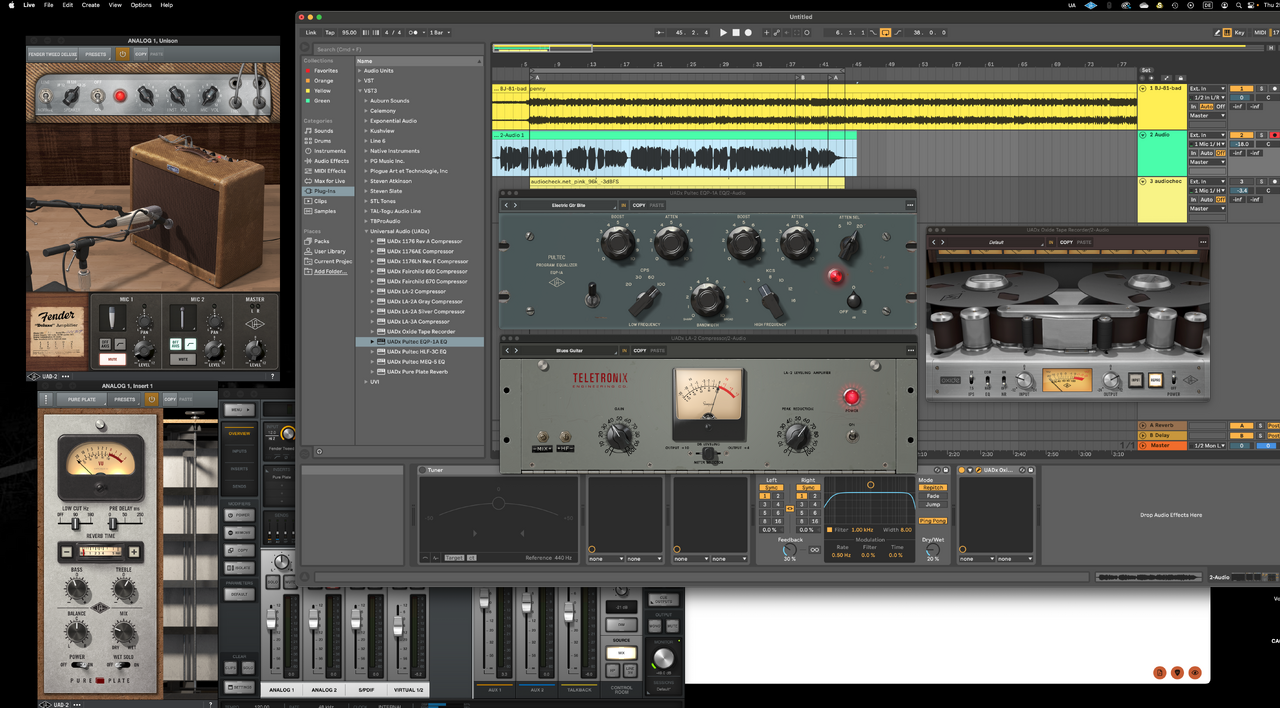This screenshot has width=1280, height=708.
Task: Open the 1 Bar quantization menu
Action: 438,32
